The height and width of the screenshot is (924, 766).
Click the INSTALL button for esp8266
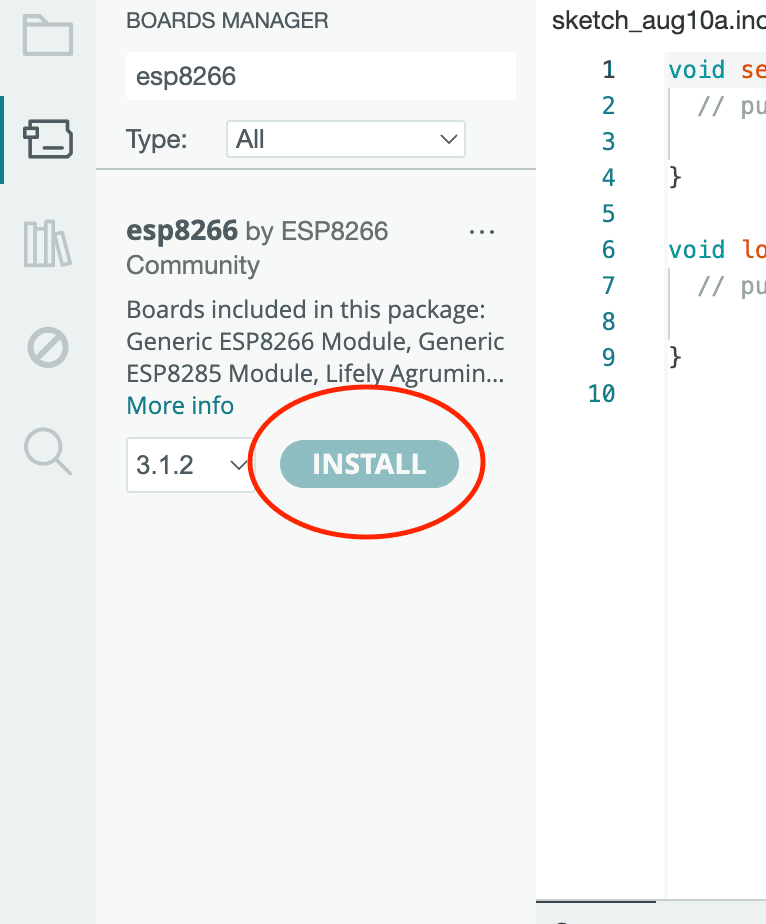(369, 464)
